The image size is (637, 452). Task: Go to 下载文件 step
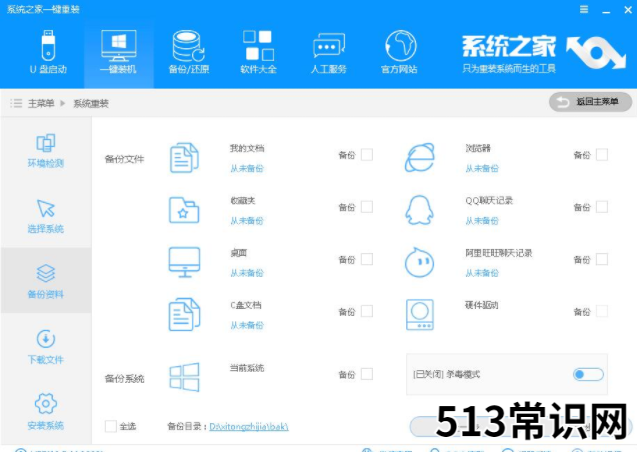(46, 347)
